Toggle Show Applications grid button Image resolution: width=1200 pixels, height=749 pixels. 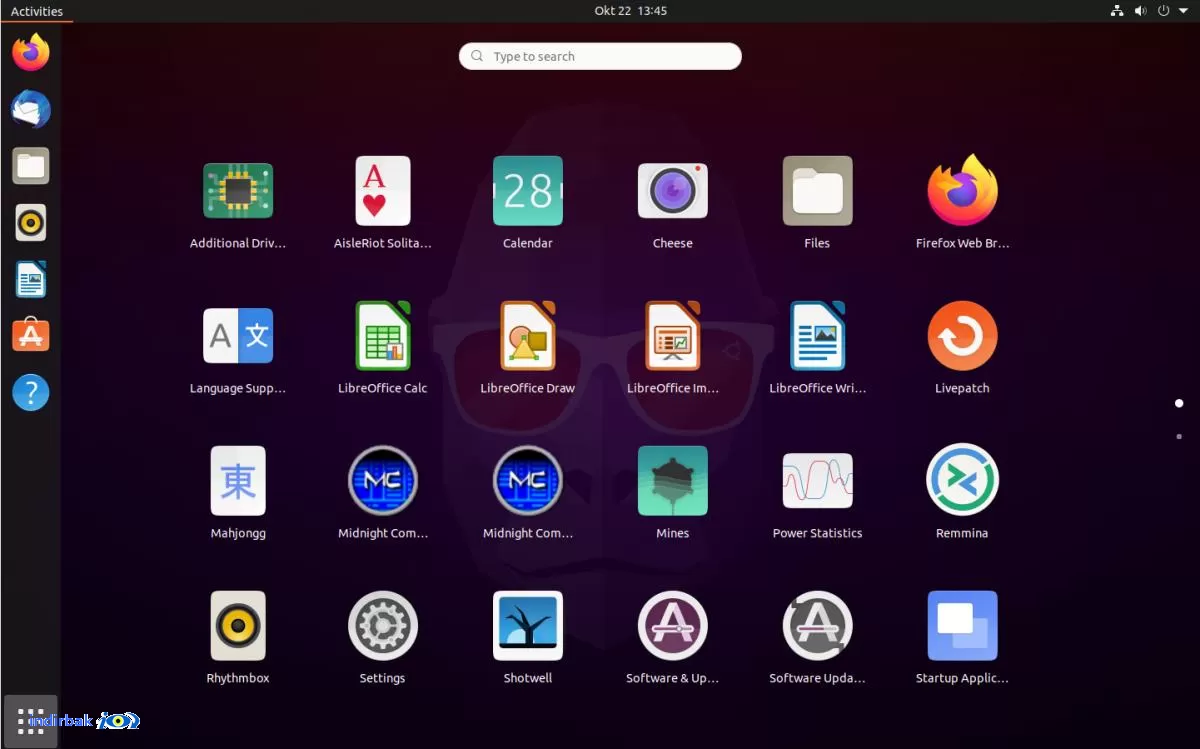[x=31, y=721]
